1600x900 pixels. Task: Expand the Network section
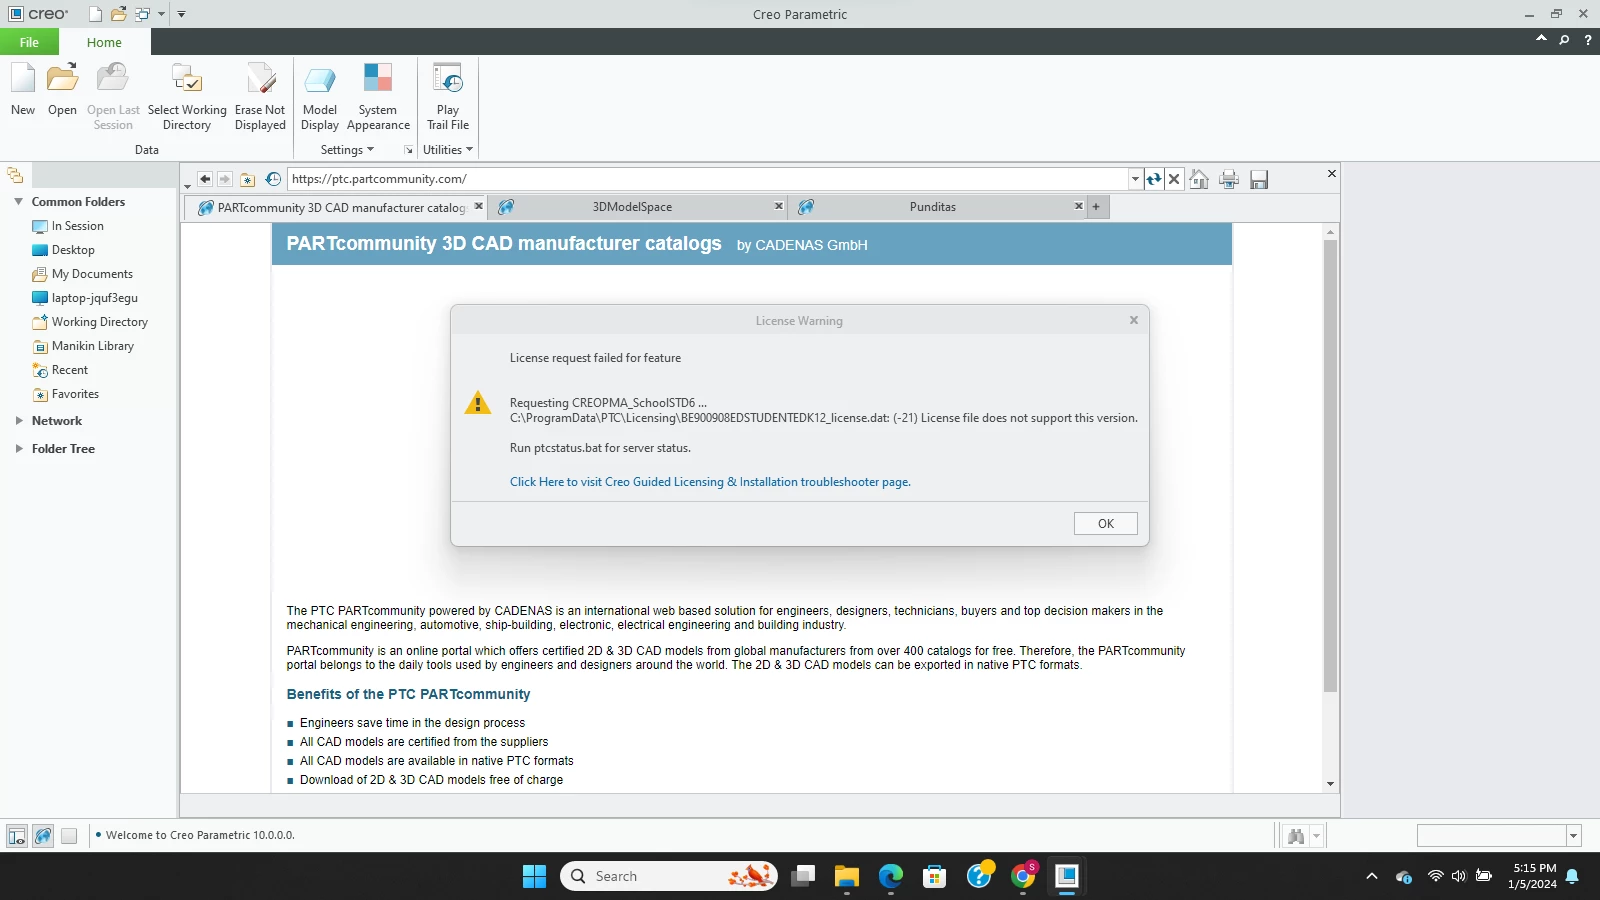(x=18, y=421)
